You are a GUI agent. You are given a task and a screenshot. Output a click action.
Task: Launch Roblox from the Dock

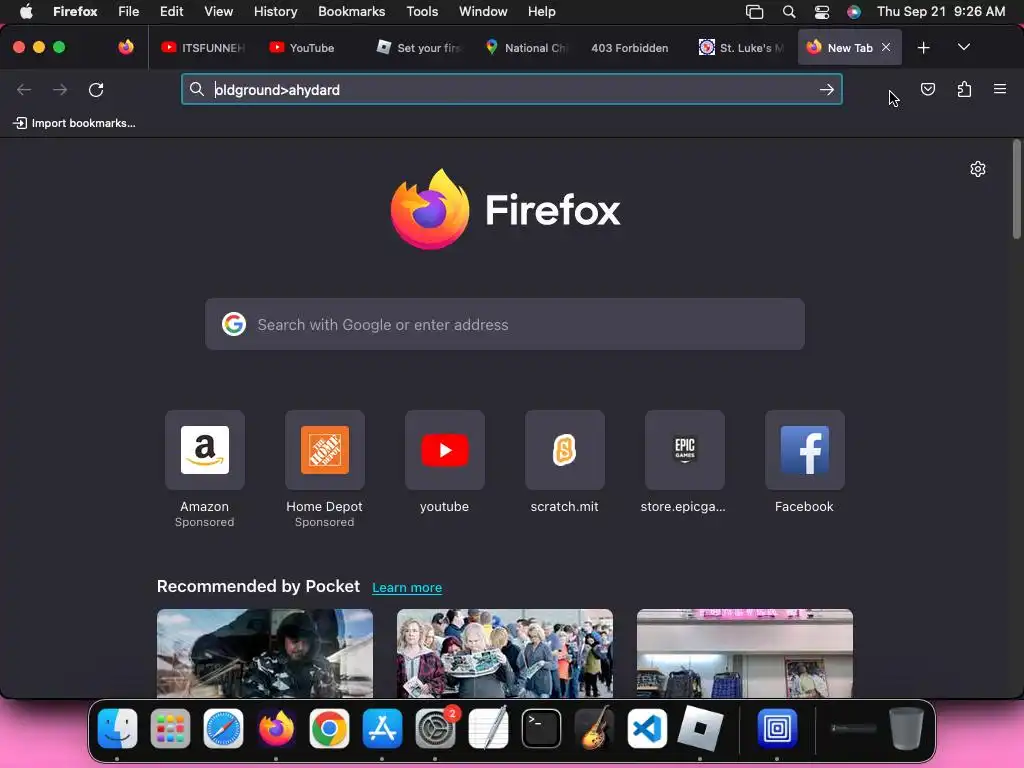point(700,728)
